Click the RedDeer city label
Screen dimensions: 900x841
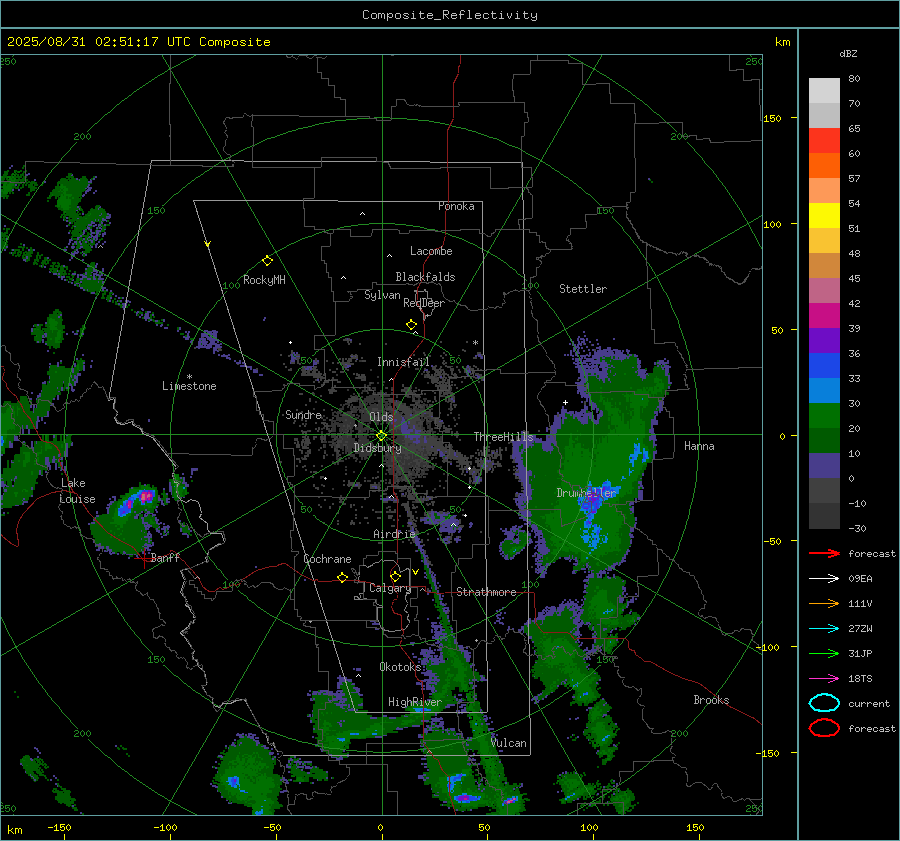424,303
